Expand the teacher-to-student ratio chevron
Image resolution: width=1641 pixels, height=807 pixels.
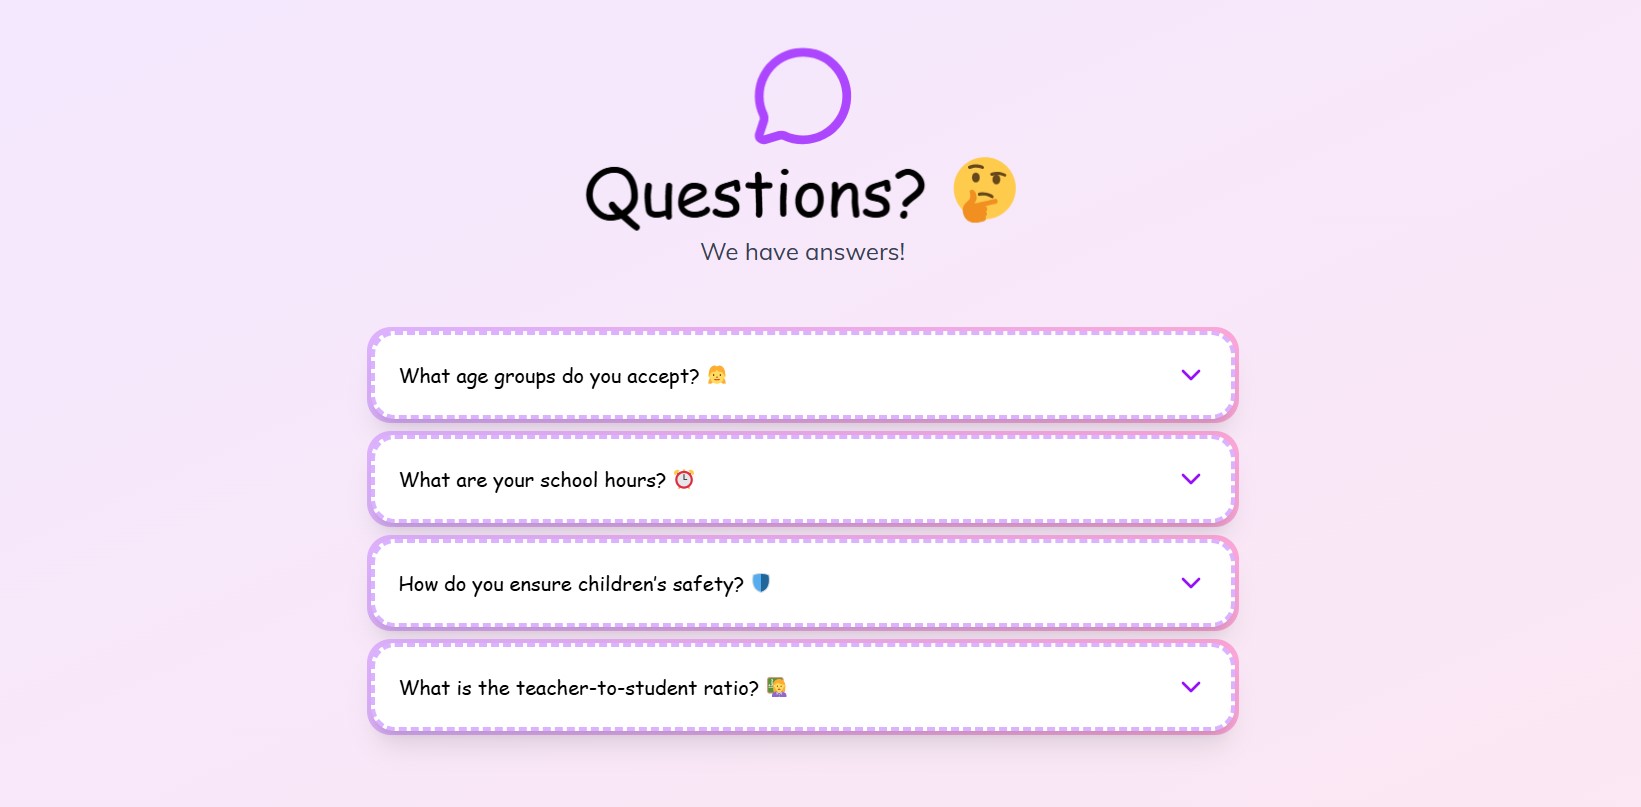[1190, 687]
